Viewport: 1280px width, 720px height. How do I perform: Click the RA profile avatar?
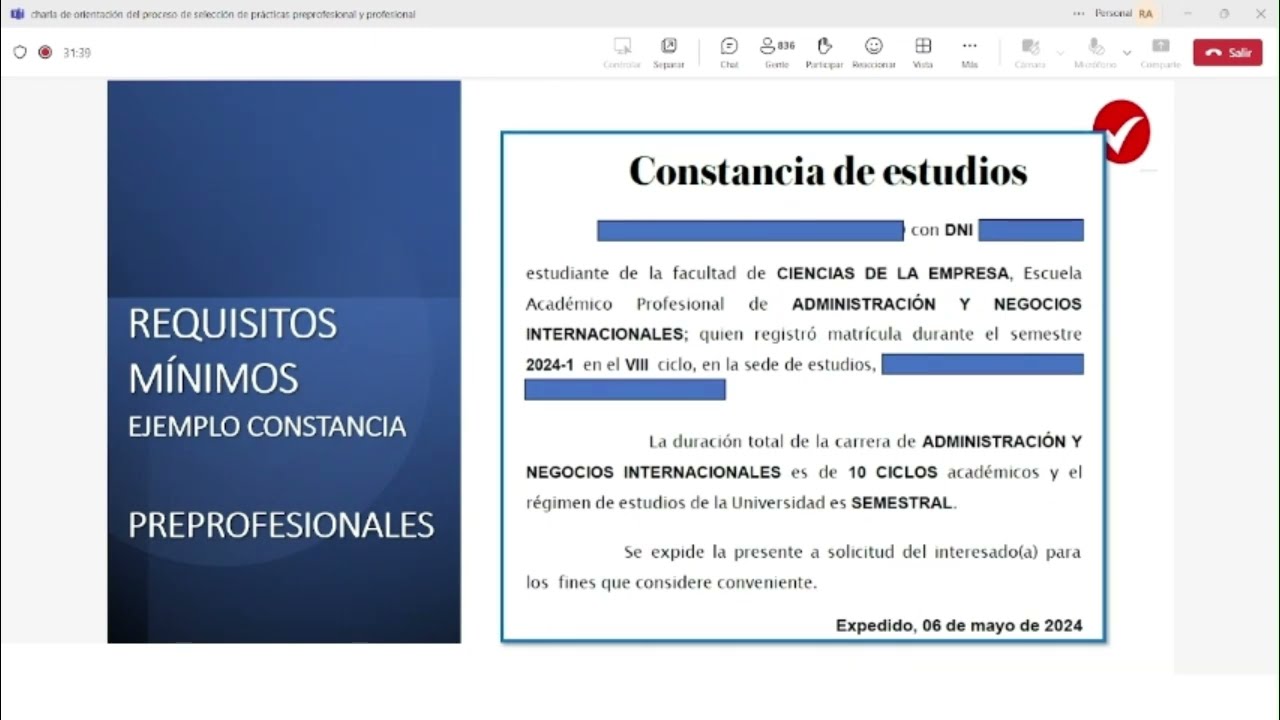pyautogui.click(x=1145, y=14)
